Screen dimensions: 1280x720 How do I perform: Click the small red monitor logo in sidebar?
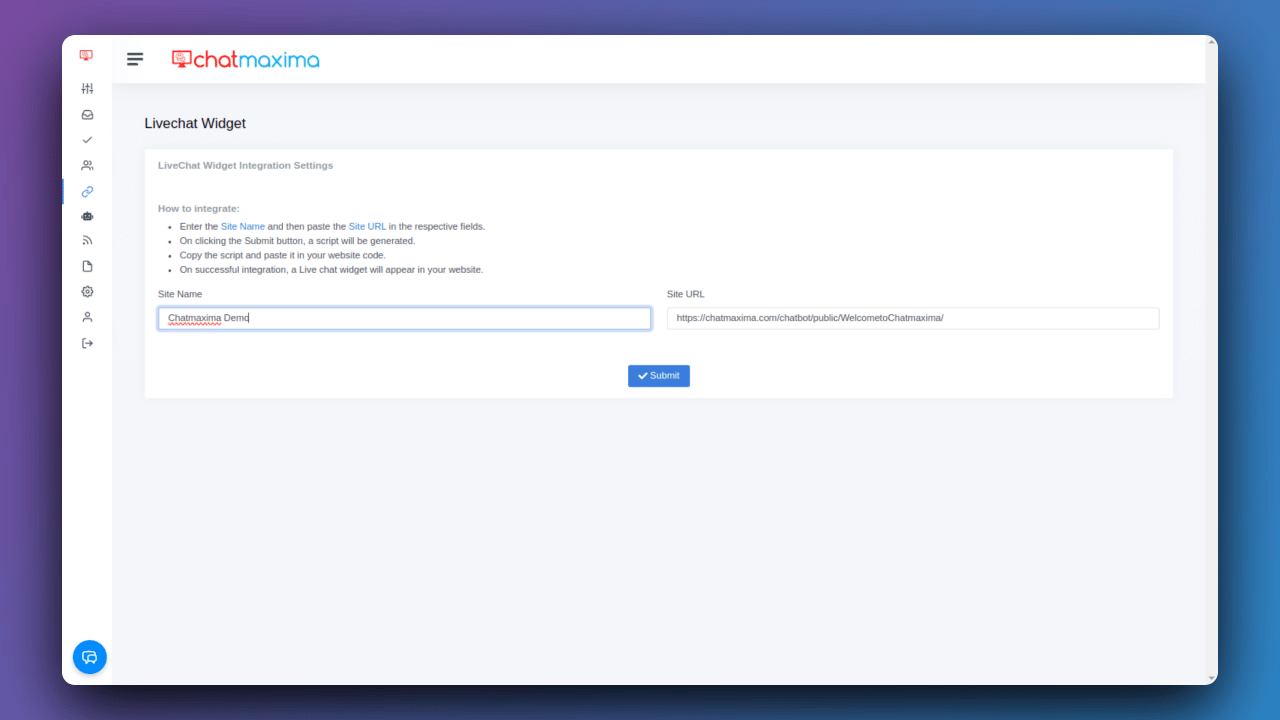click(86, 56)
